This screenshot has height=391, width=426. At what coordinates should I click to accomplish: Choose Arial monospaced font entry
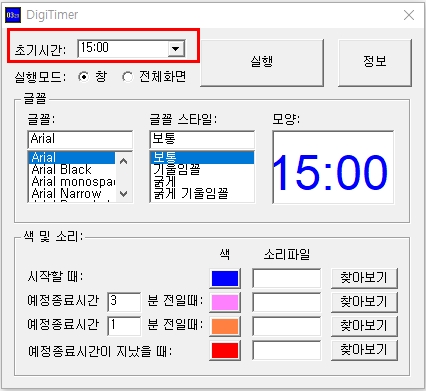coord(72,182)
